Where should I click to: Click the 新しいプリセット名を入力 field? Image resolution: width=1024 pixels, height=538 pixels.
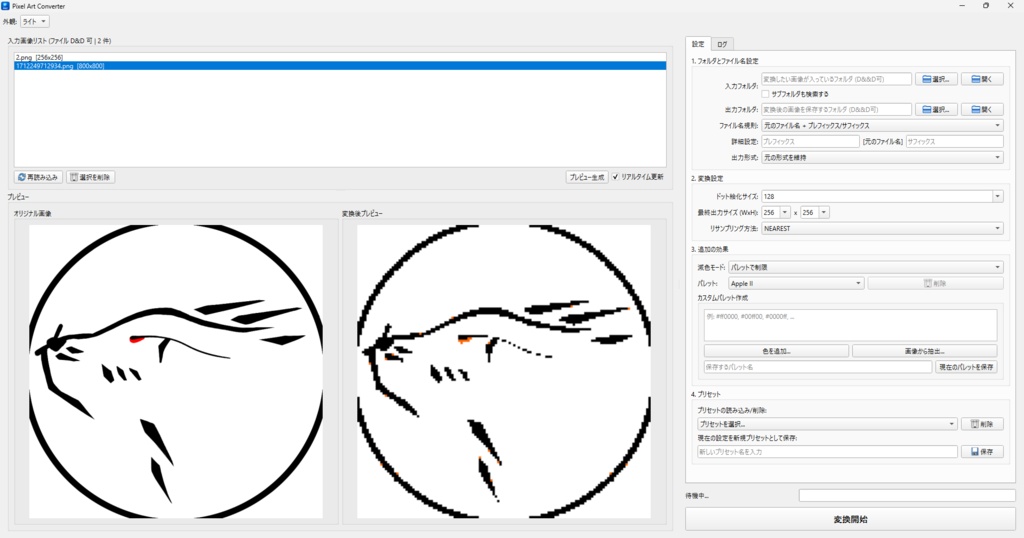(x=827, y=452)
